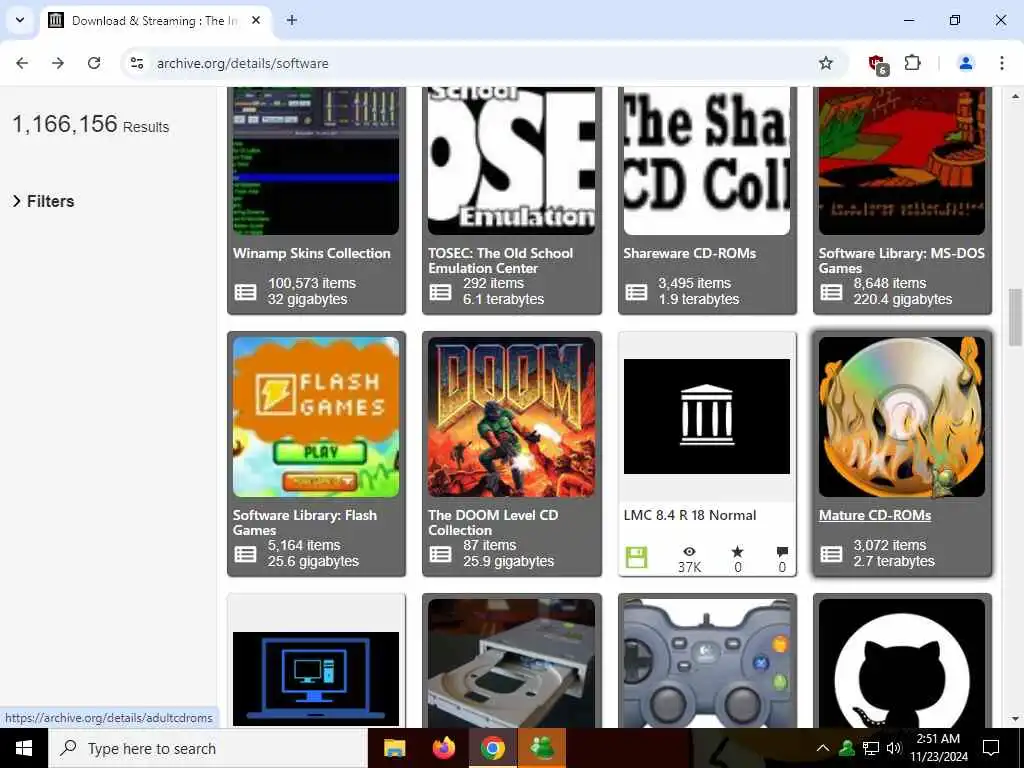Open the network icon in system tray
Screen dimensions: 1024x768
(871, 748)
